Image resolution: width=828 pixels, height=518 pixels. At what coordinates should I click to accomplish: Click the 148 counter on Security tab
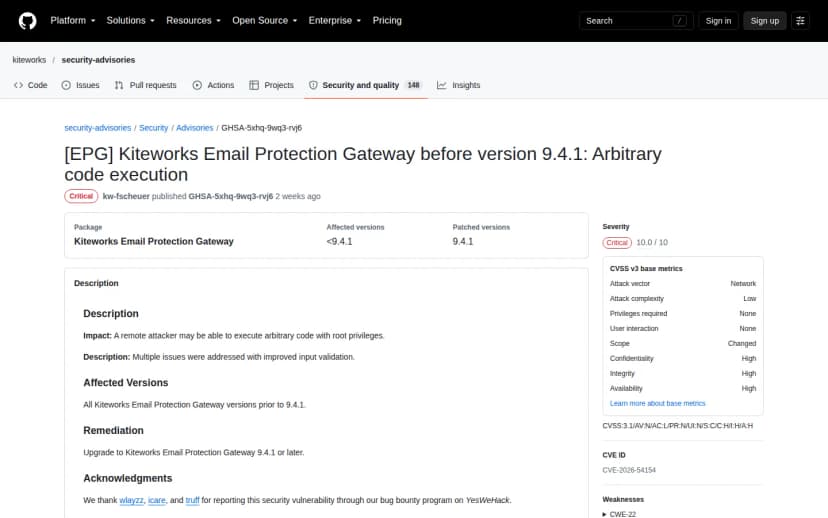413,85
